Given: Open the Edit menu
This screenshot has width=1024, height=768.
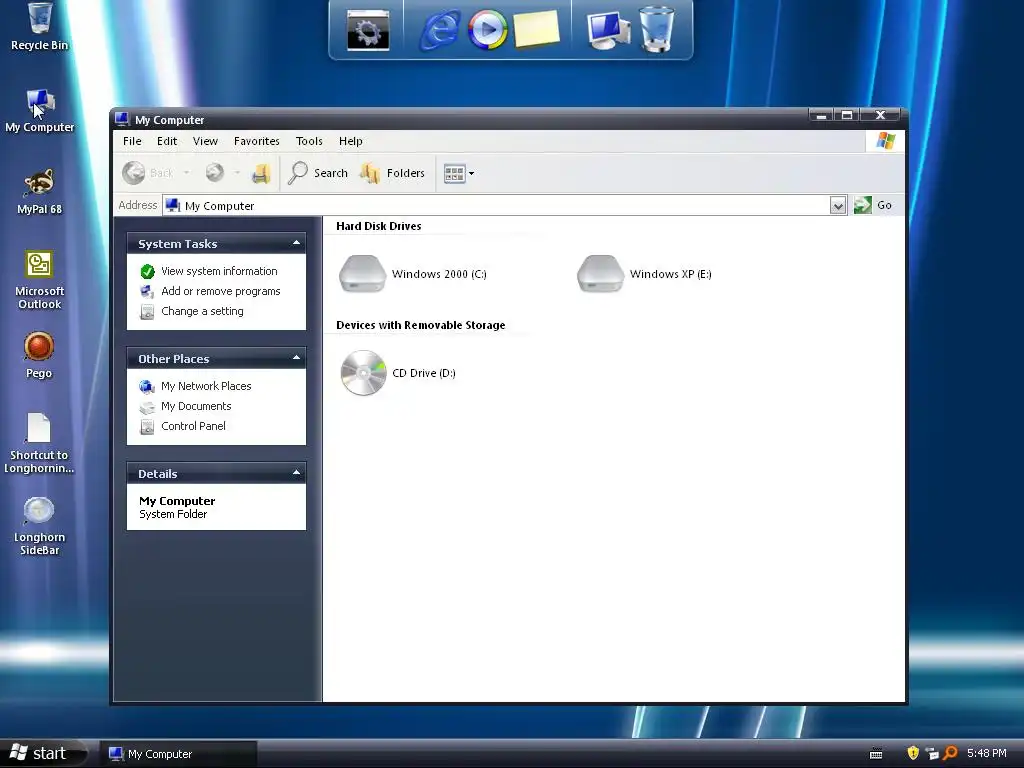Looking at the screenshot, I should 167,141.
